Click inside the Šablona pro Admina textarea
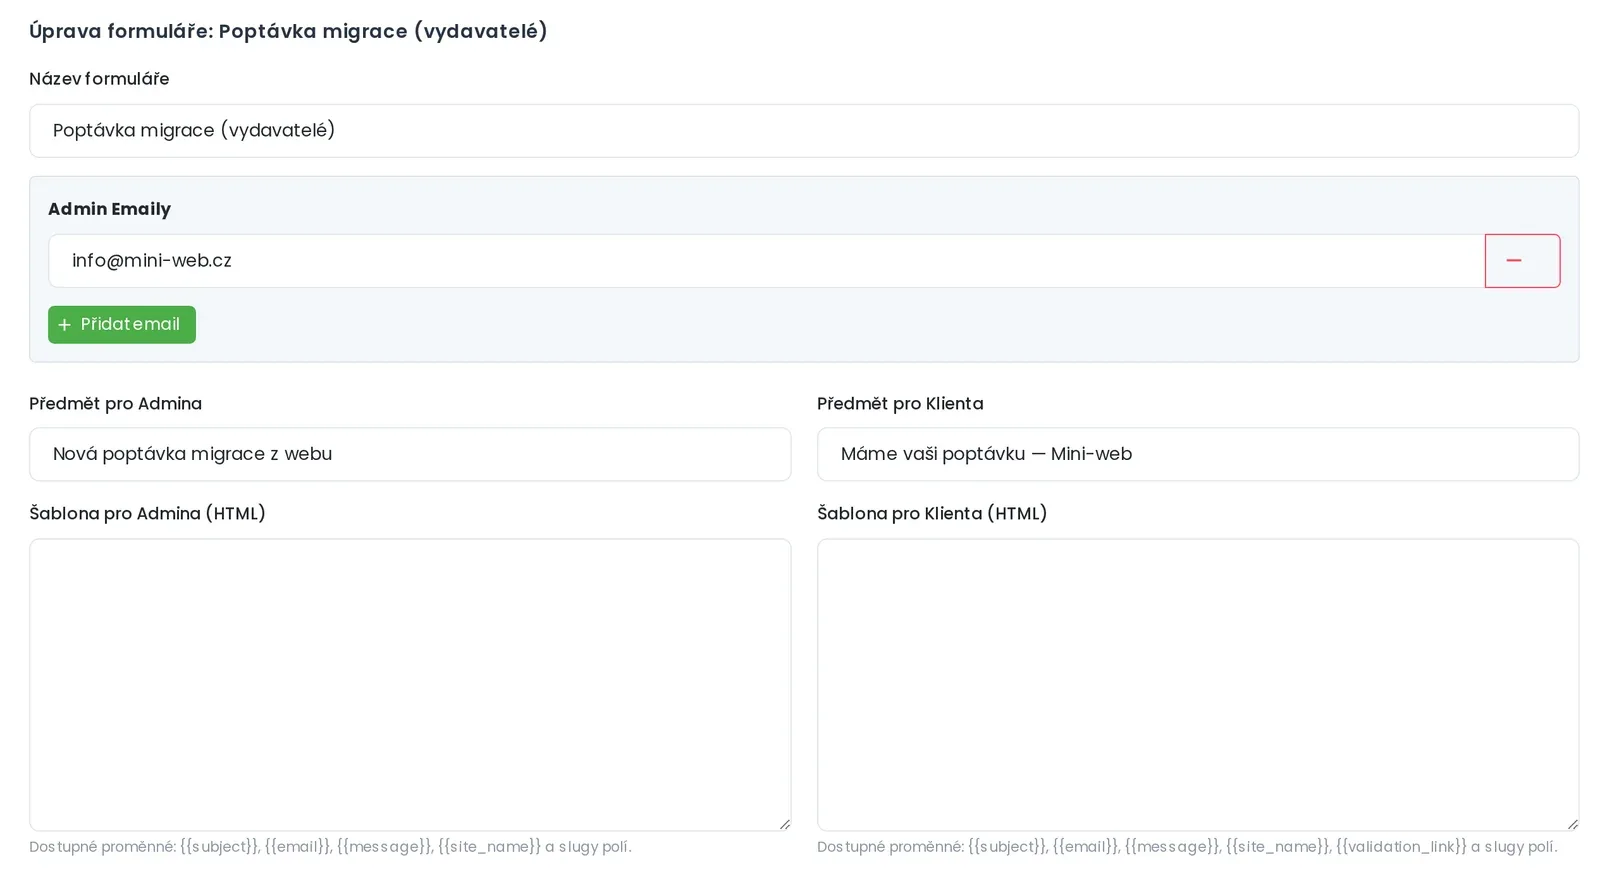This screenshot has height=872, width=1600. click(410, 685)
